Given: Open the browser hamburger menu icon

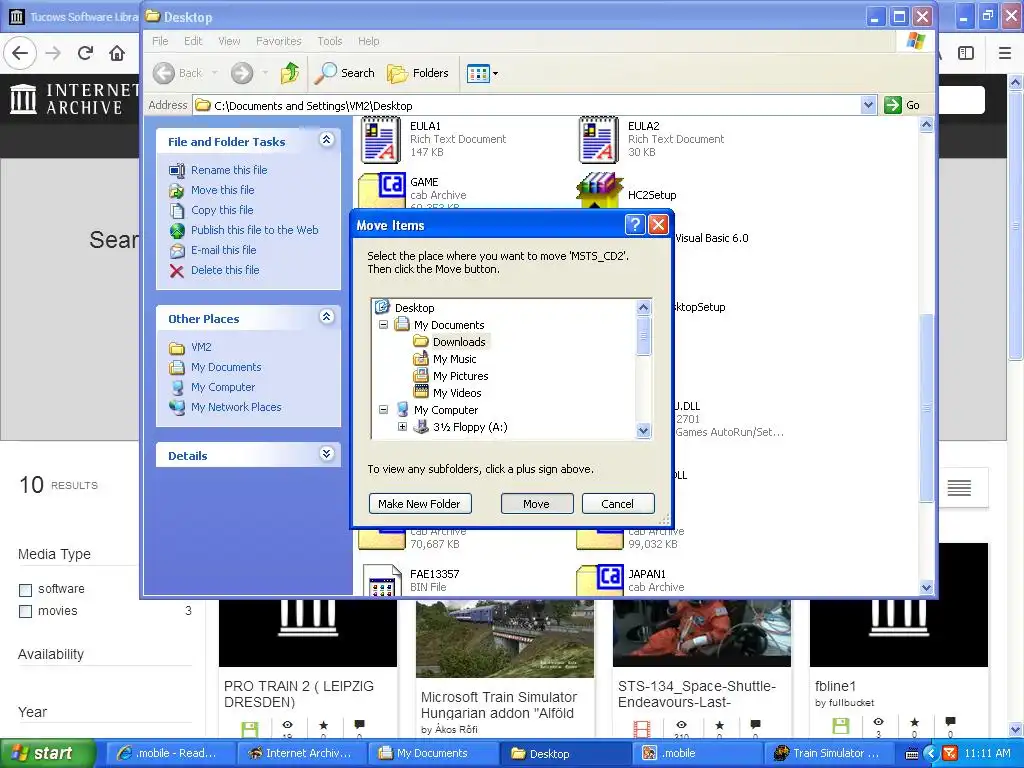Looking at the screenshot, I should tap(1005, 53).
